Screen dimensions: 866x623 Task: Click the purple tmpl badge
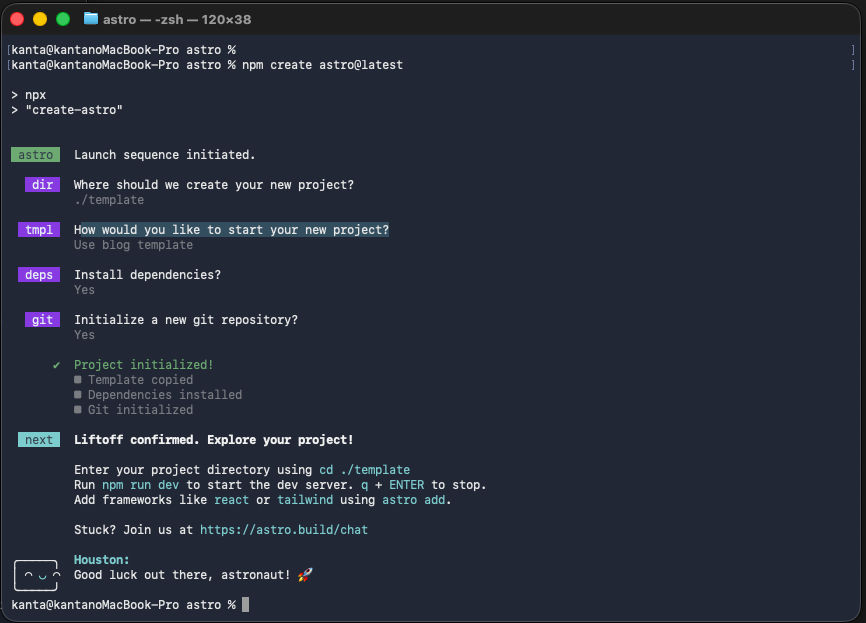click(39, 230)
